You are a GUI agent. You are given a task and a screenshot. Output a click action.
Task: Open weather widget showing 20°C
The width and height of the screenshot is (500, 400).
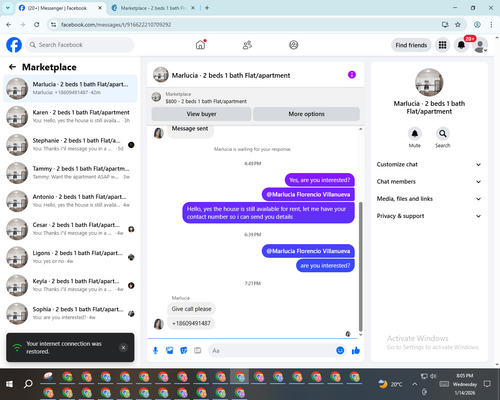pos(390,384)
